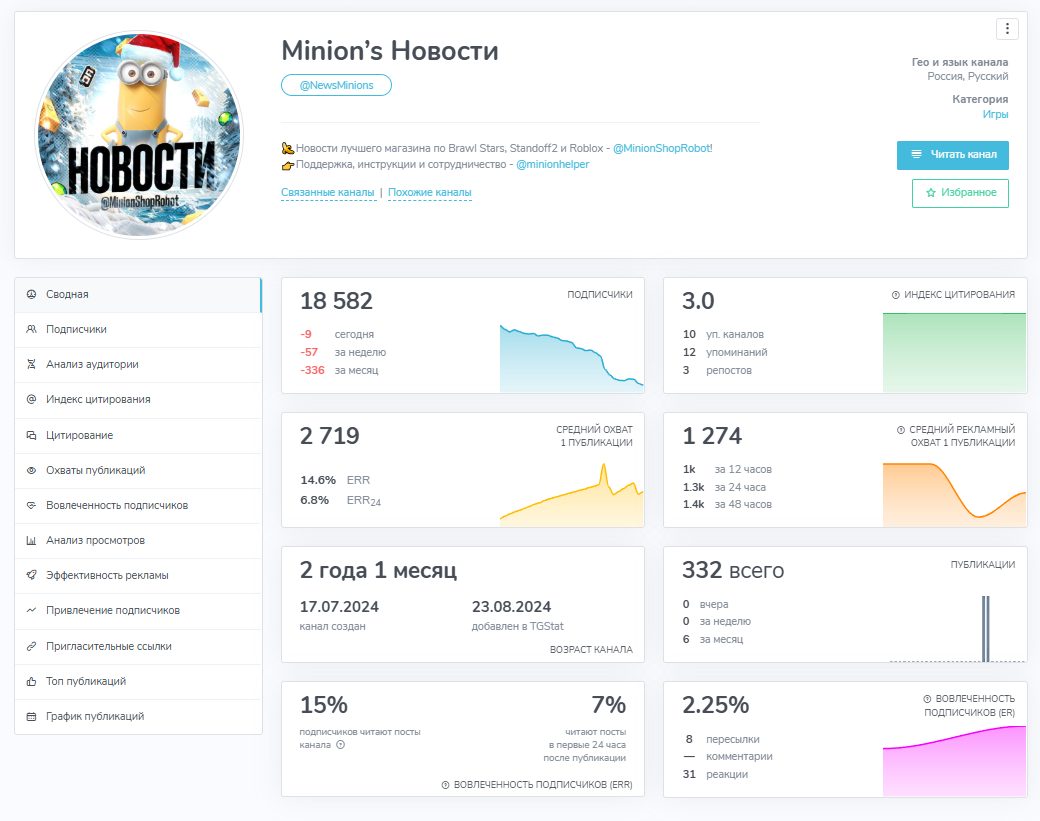The height and width of the screenshot is (821, 1040).
Task: Go to Анализ аудитории
Action: click(138, 365)
